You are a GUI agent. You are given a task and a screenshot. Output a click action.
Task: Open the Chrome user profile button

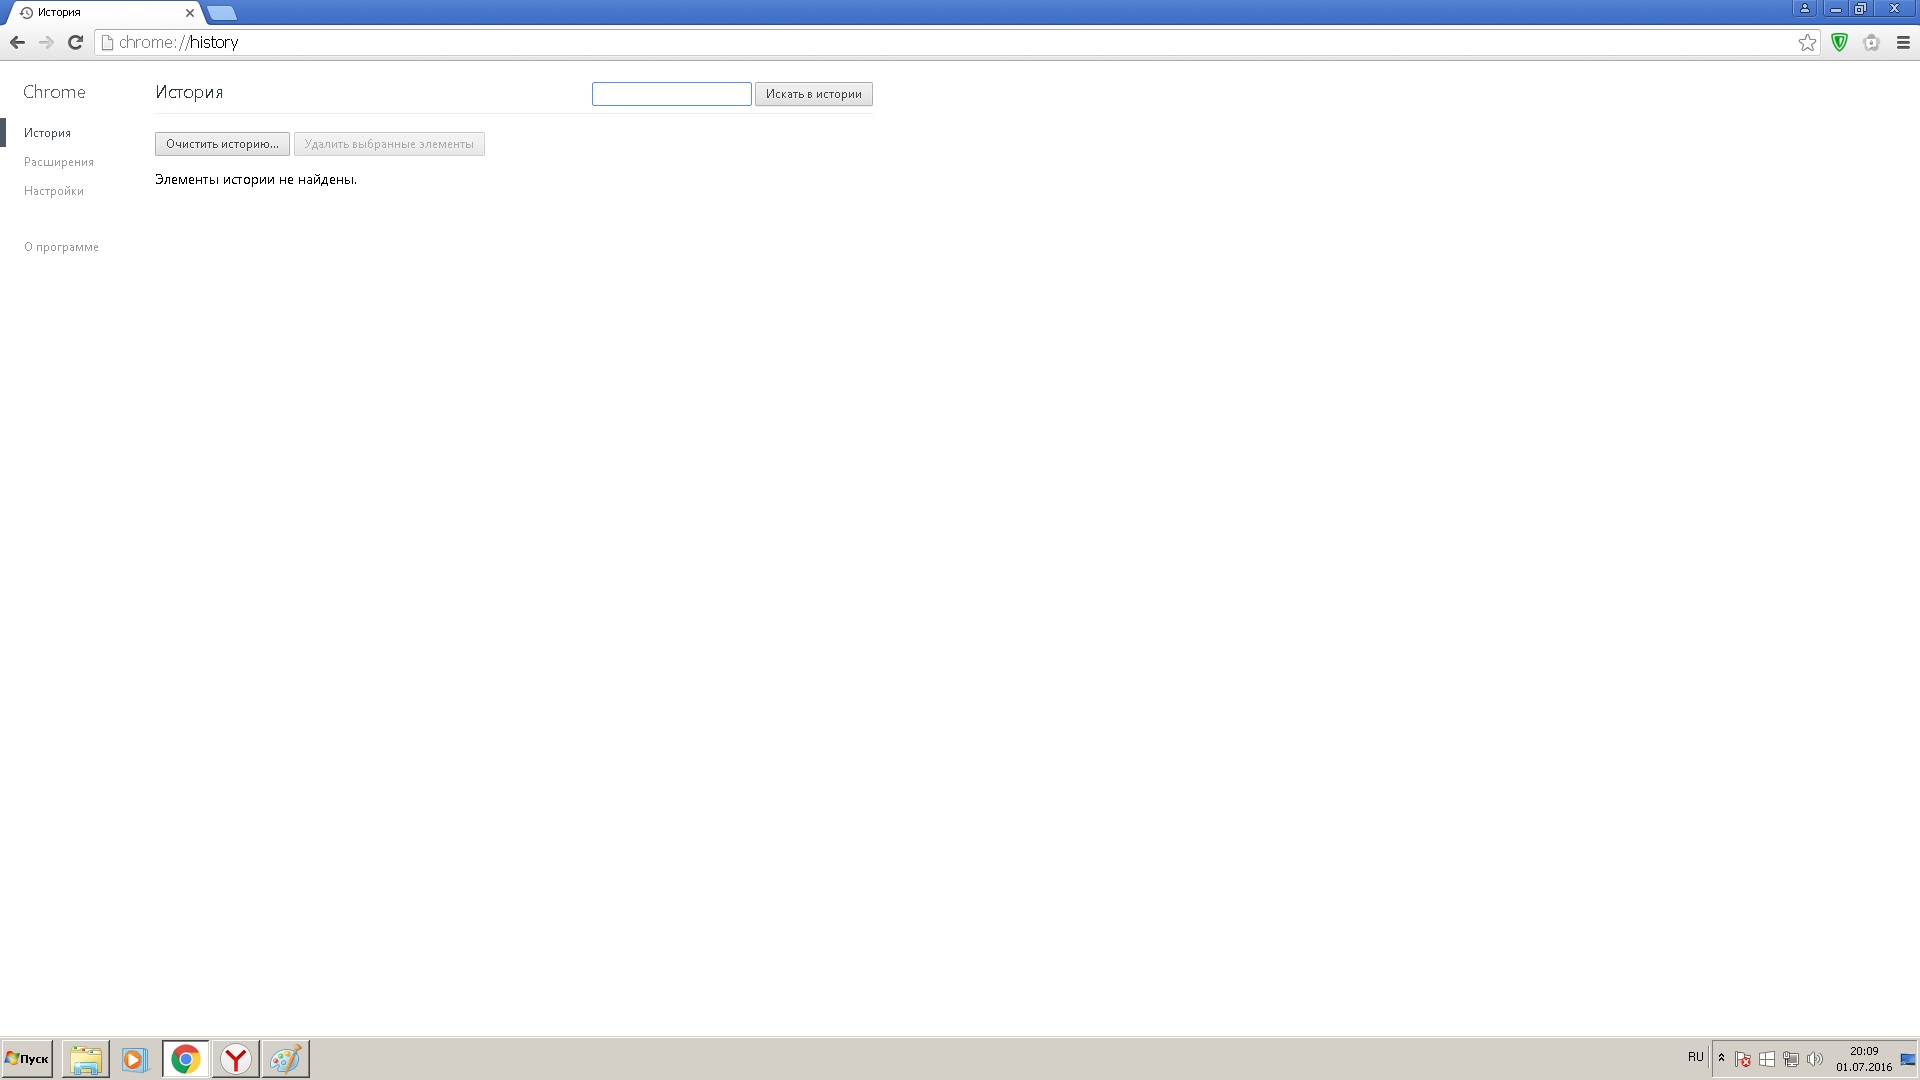click(1804, 8)
